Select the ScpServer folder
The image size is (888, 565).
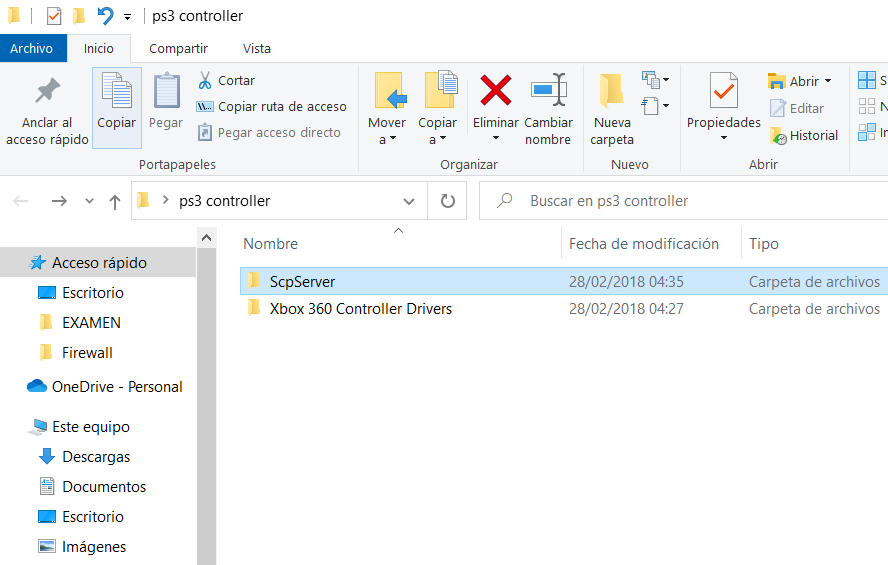click(x=302, y=281)
